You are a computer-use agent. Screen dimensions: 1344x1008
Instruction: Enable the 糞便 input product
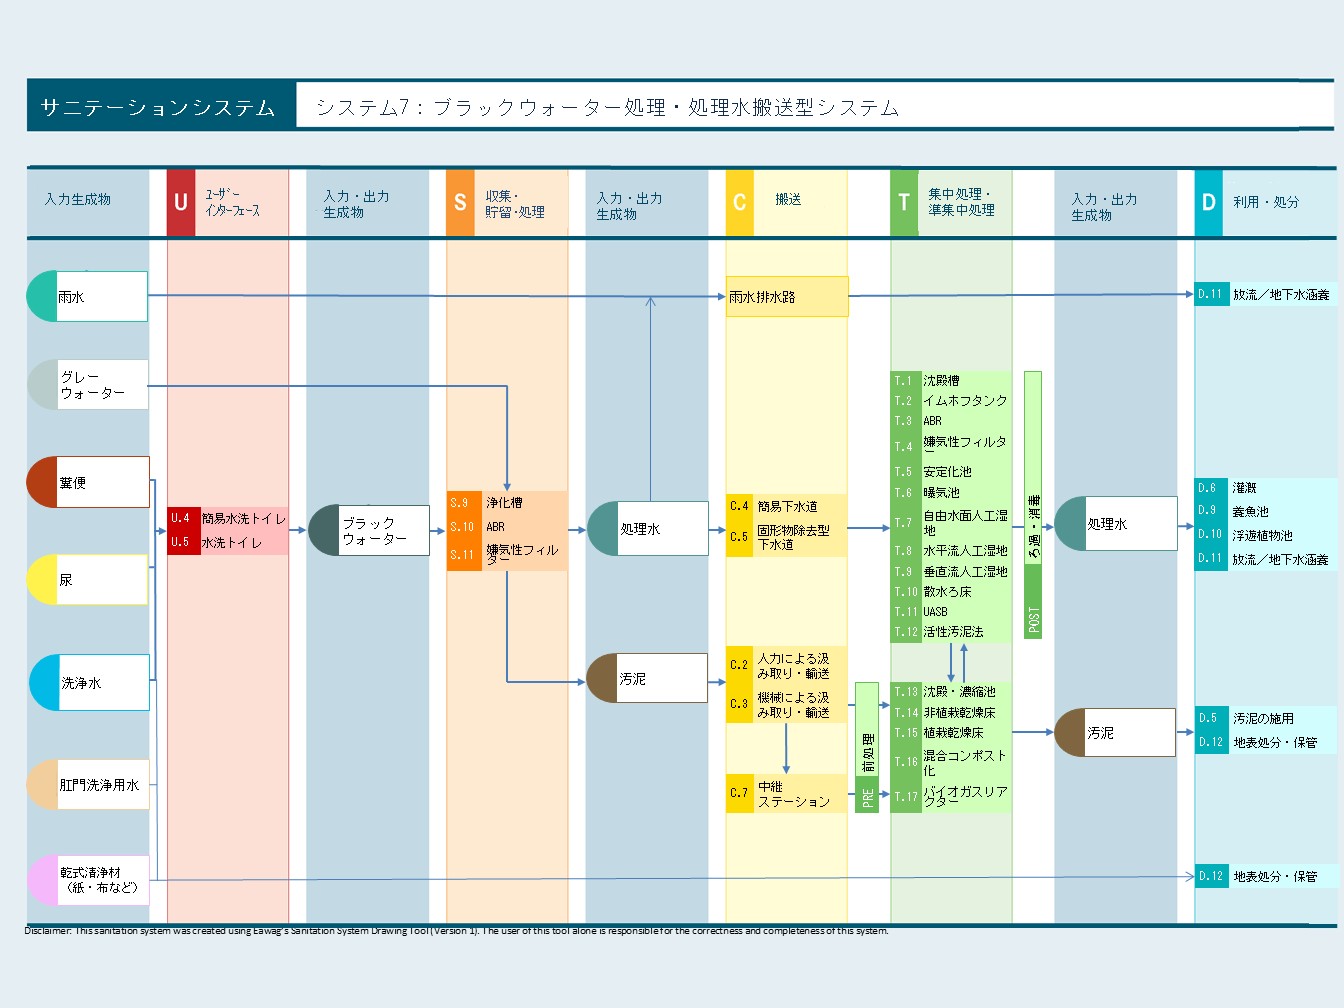[87, 482]
